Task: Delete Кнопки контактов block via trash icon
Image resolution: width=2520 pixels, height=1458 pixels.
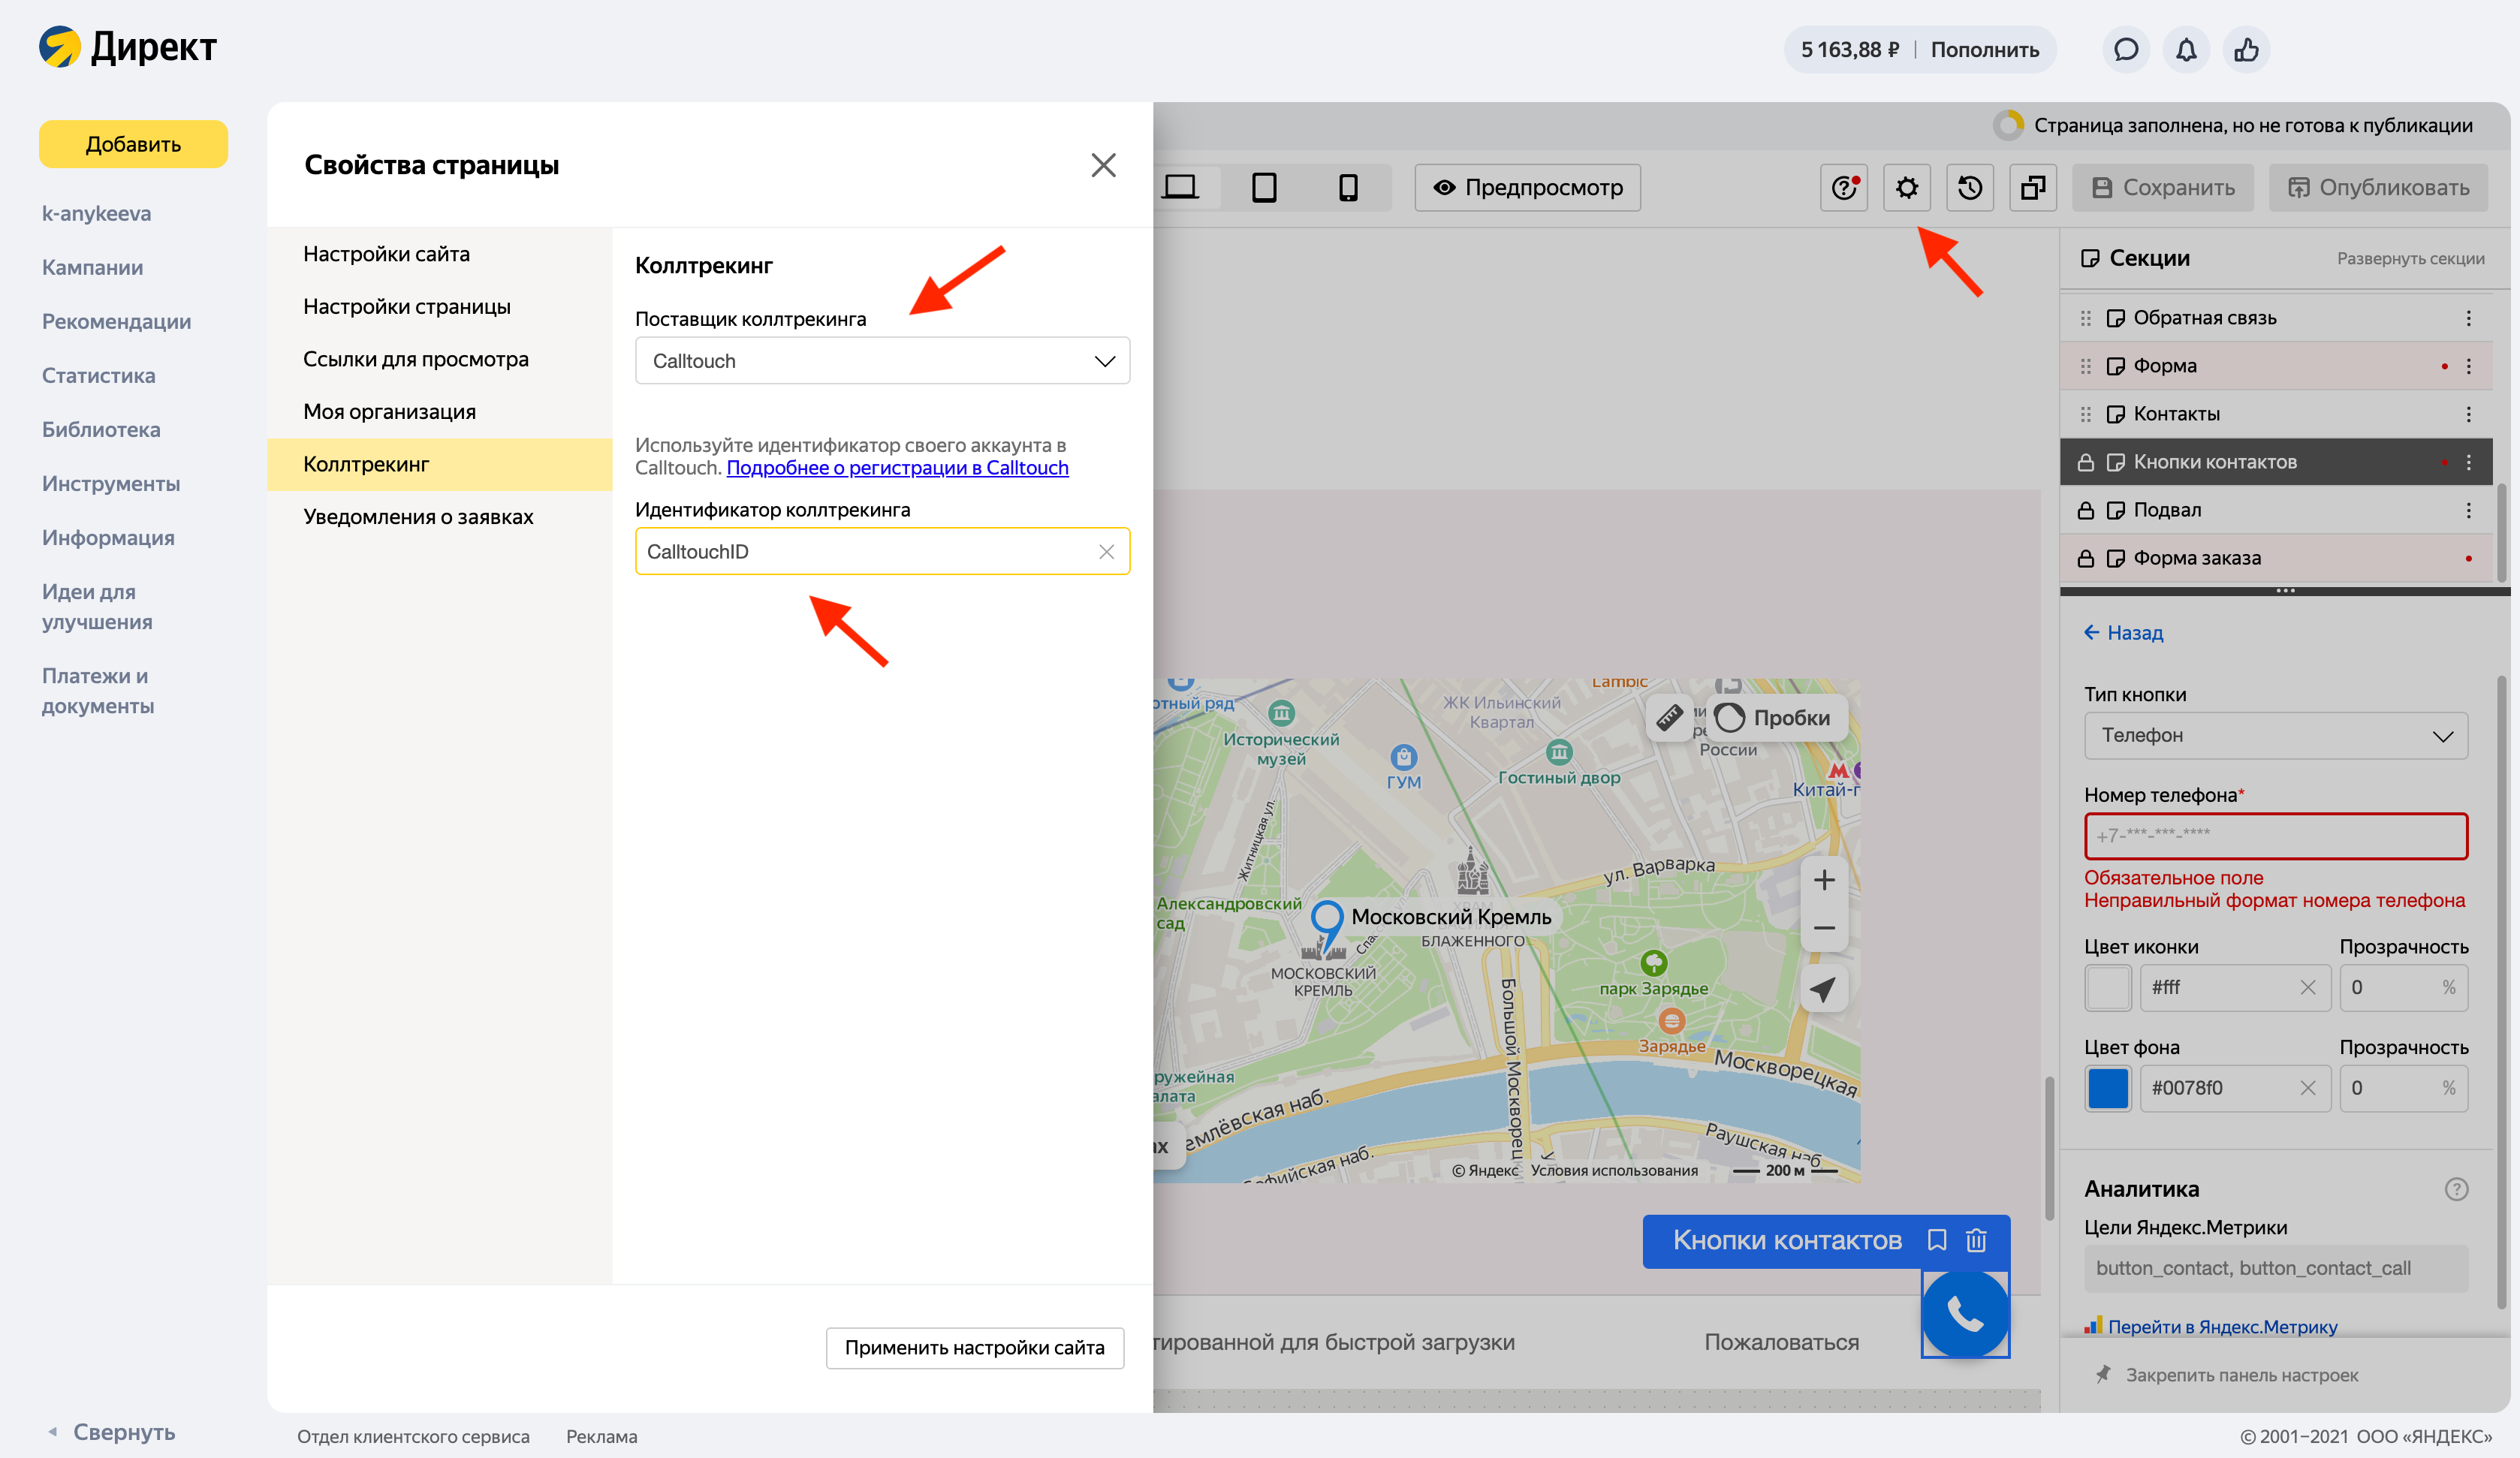Action: [1976, 1240]
